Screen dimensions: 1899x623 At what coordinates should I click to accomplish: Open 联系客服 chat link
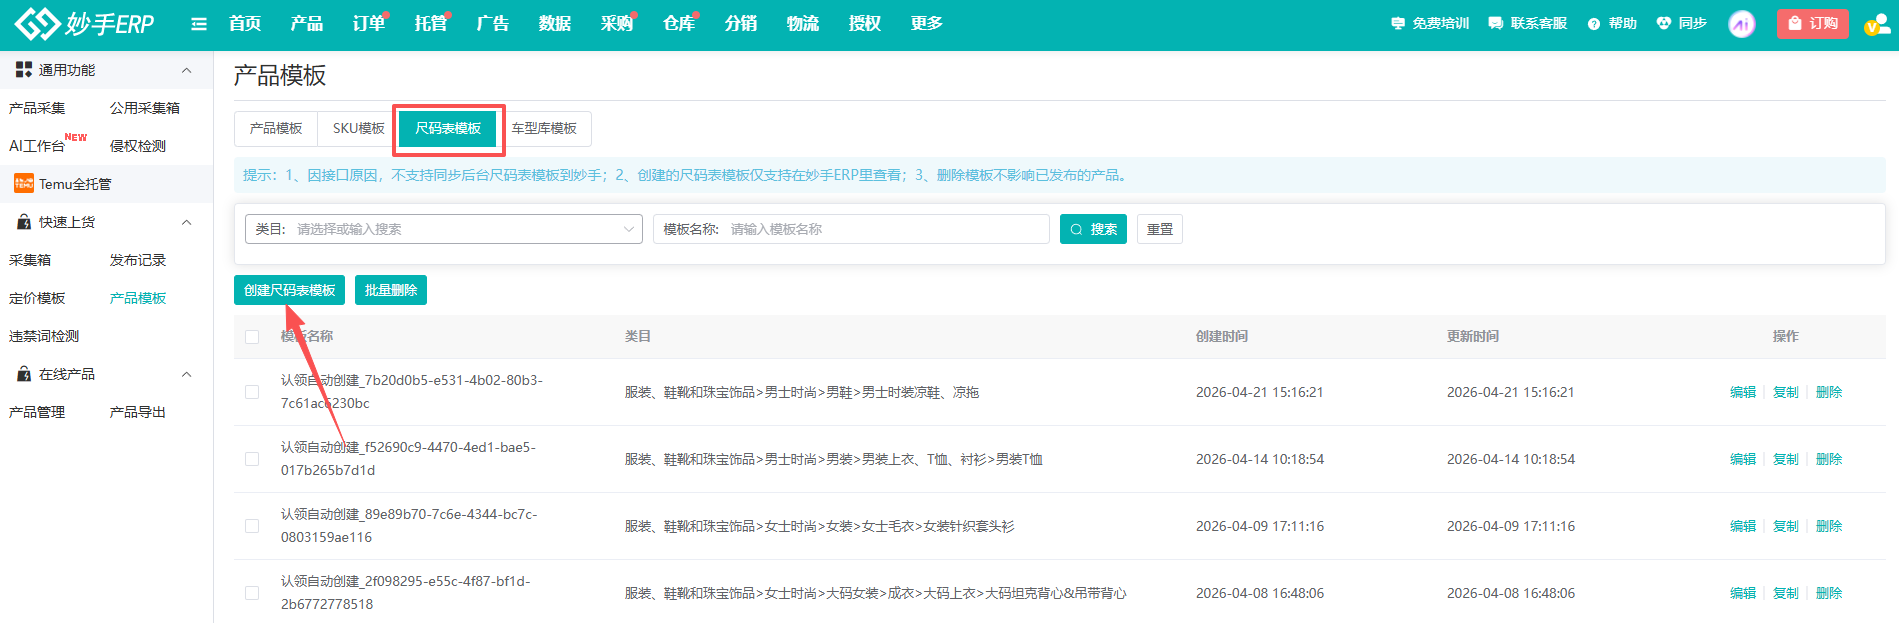(1528, 23)
